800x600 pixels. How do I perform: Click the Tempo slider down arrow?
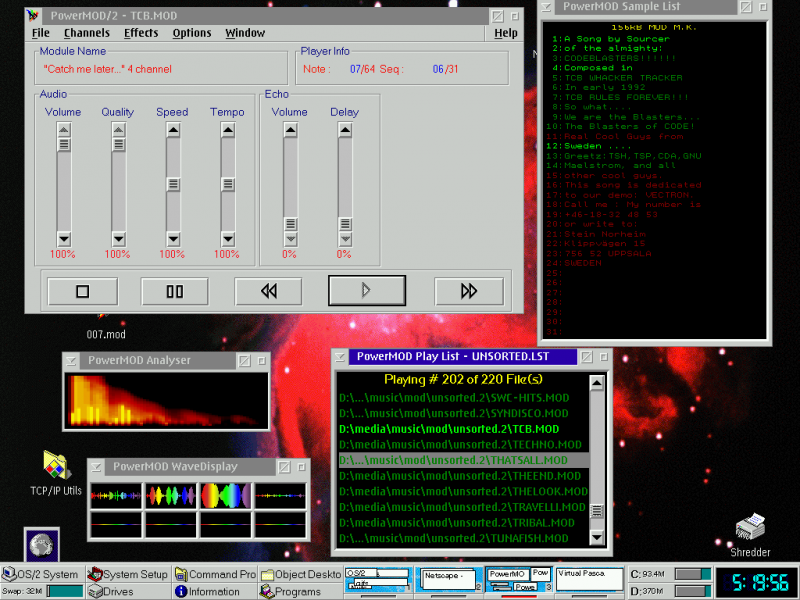click(228, 238)
